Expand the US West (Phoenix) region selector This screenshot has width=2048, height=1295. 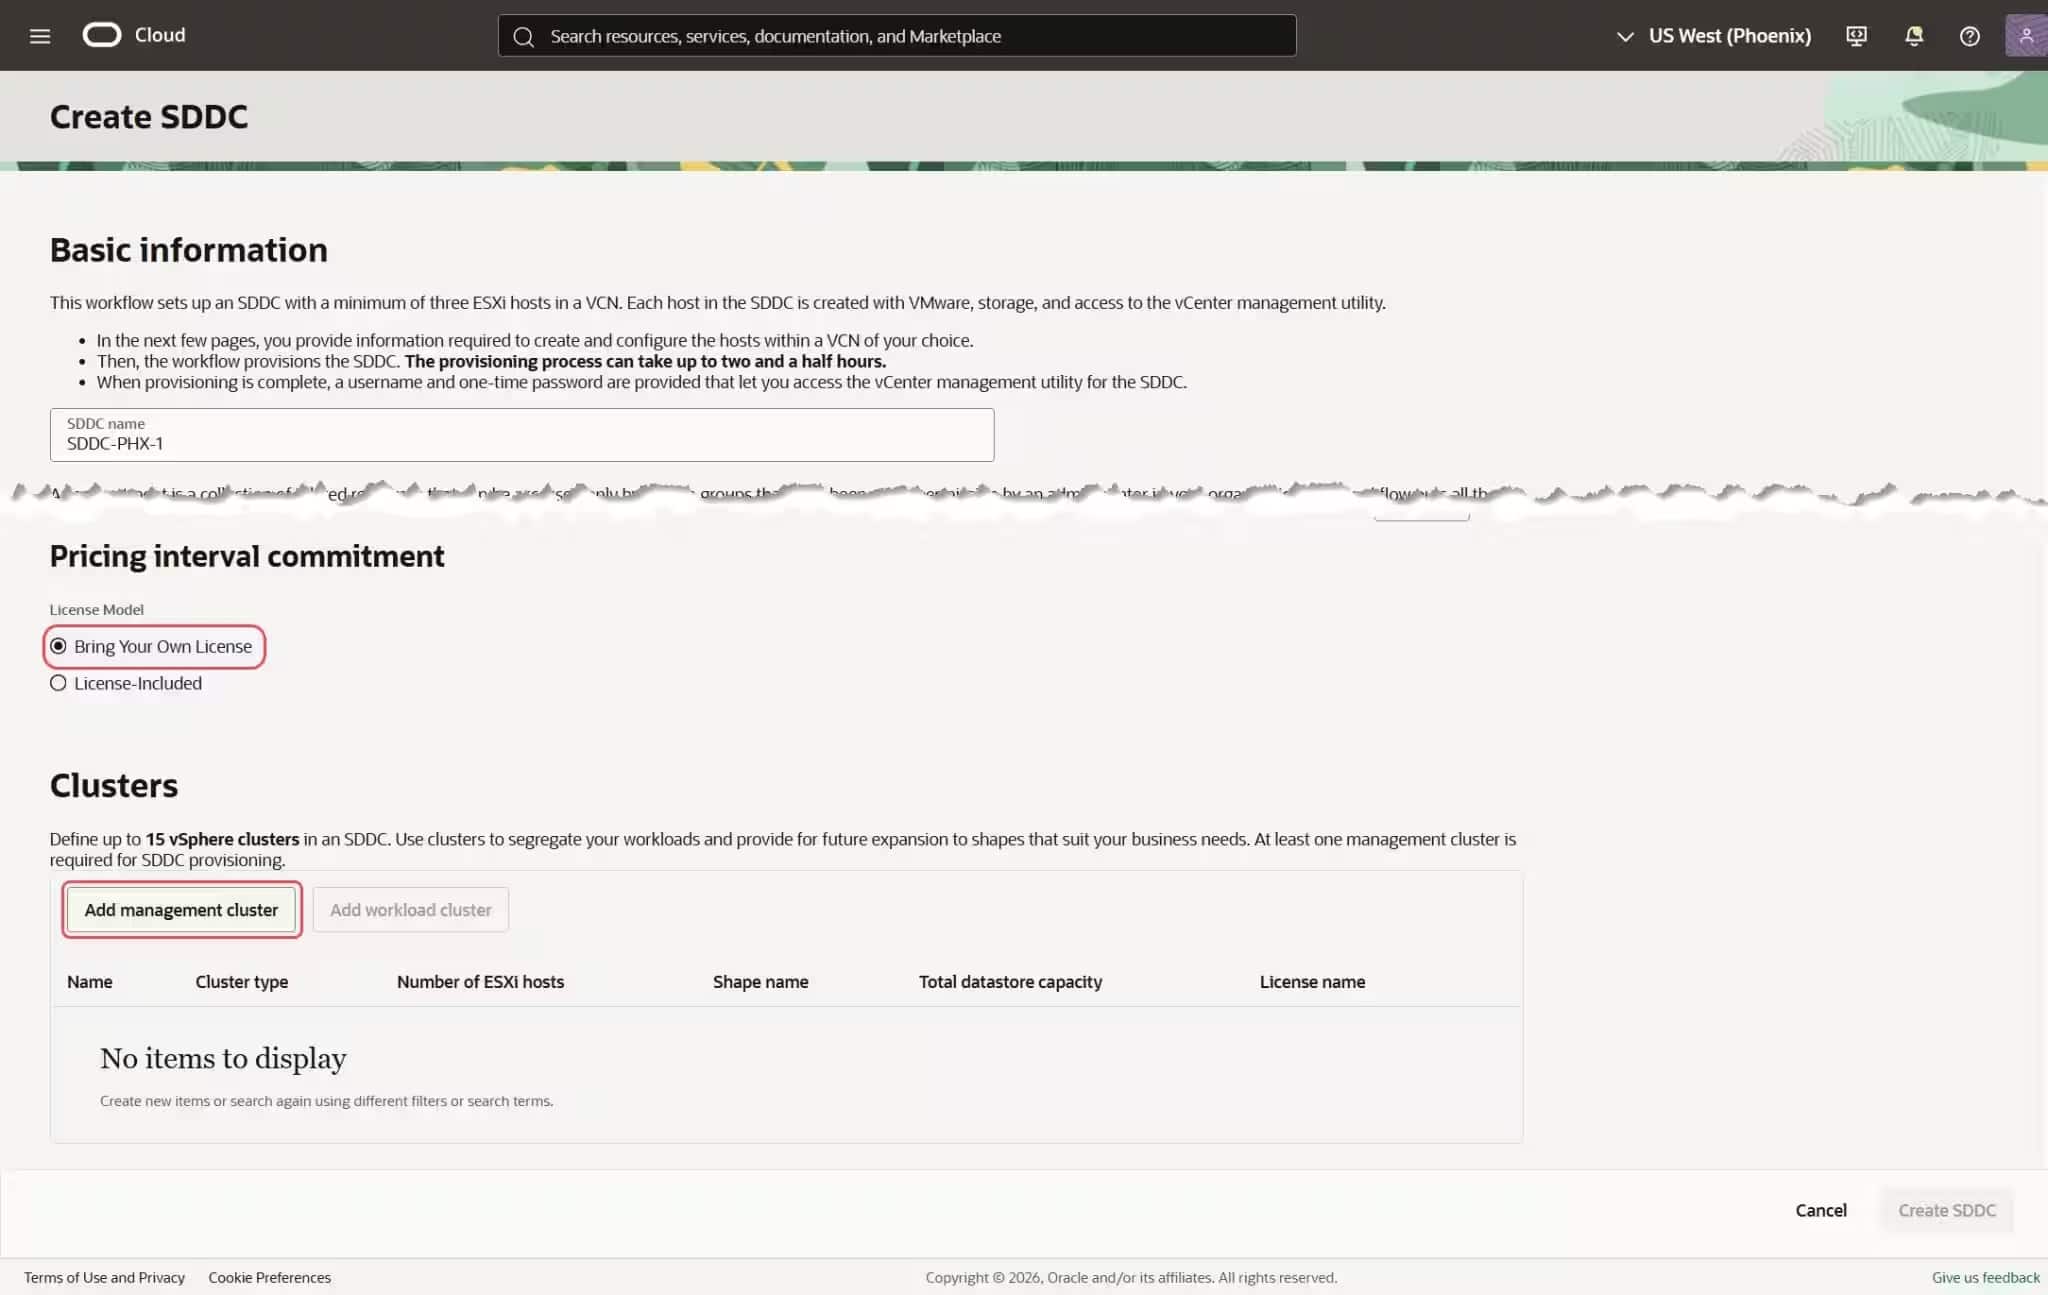(x=1729, y=35)
